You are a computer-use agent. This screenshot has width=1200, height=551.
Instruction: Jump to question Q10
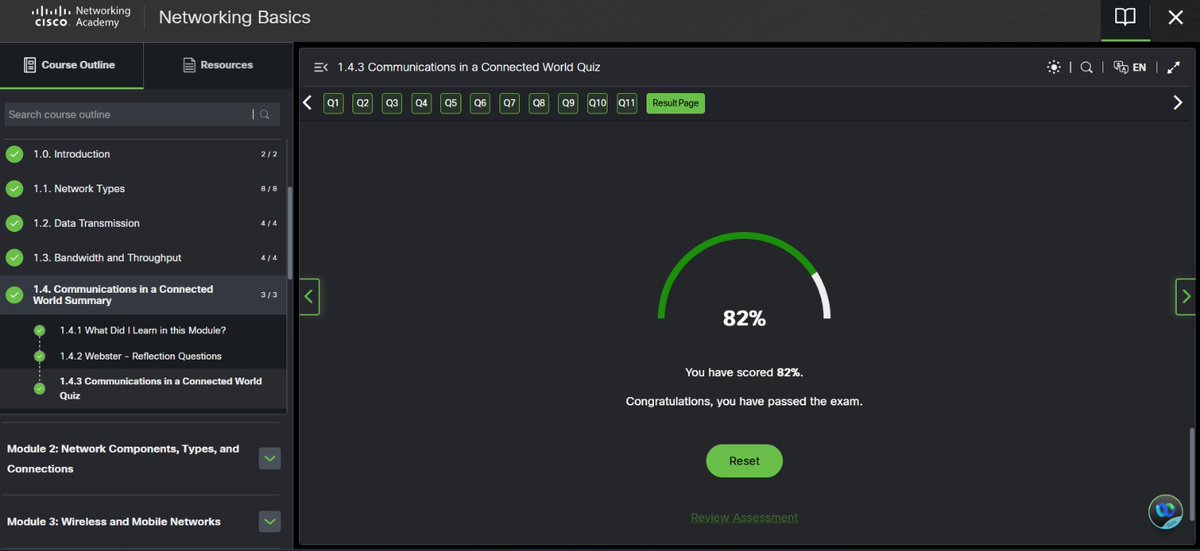597,103
